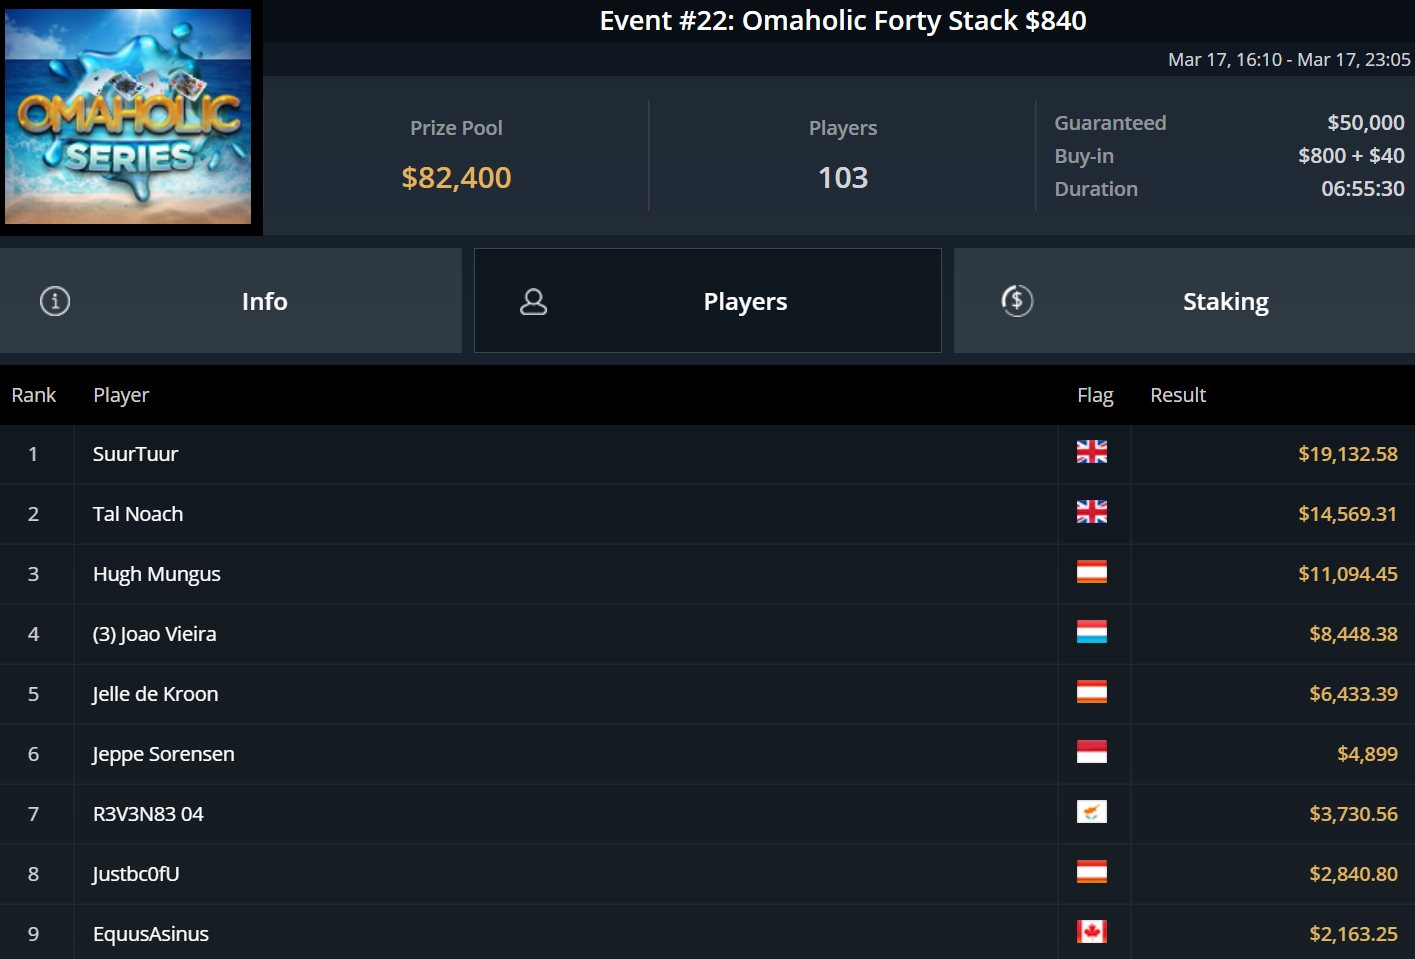1415x959 pixels.
Task: Click the person icon on Players tab
Action: [x=534, y=302]
